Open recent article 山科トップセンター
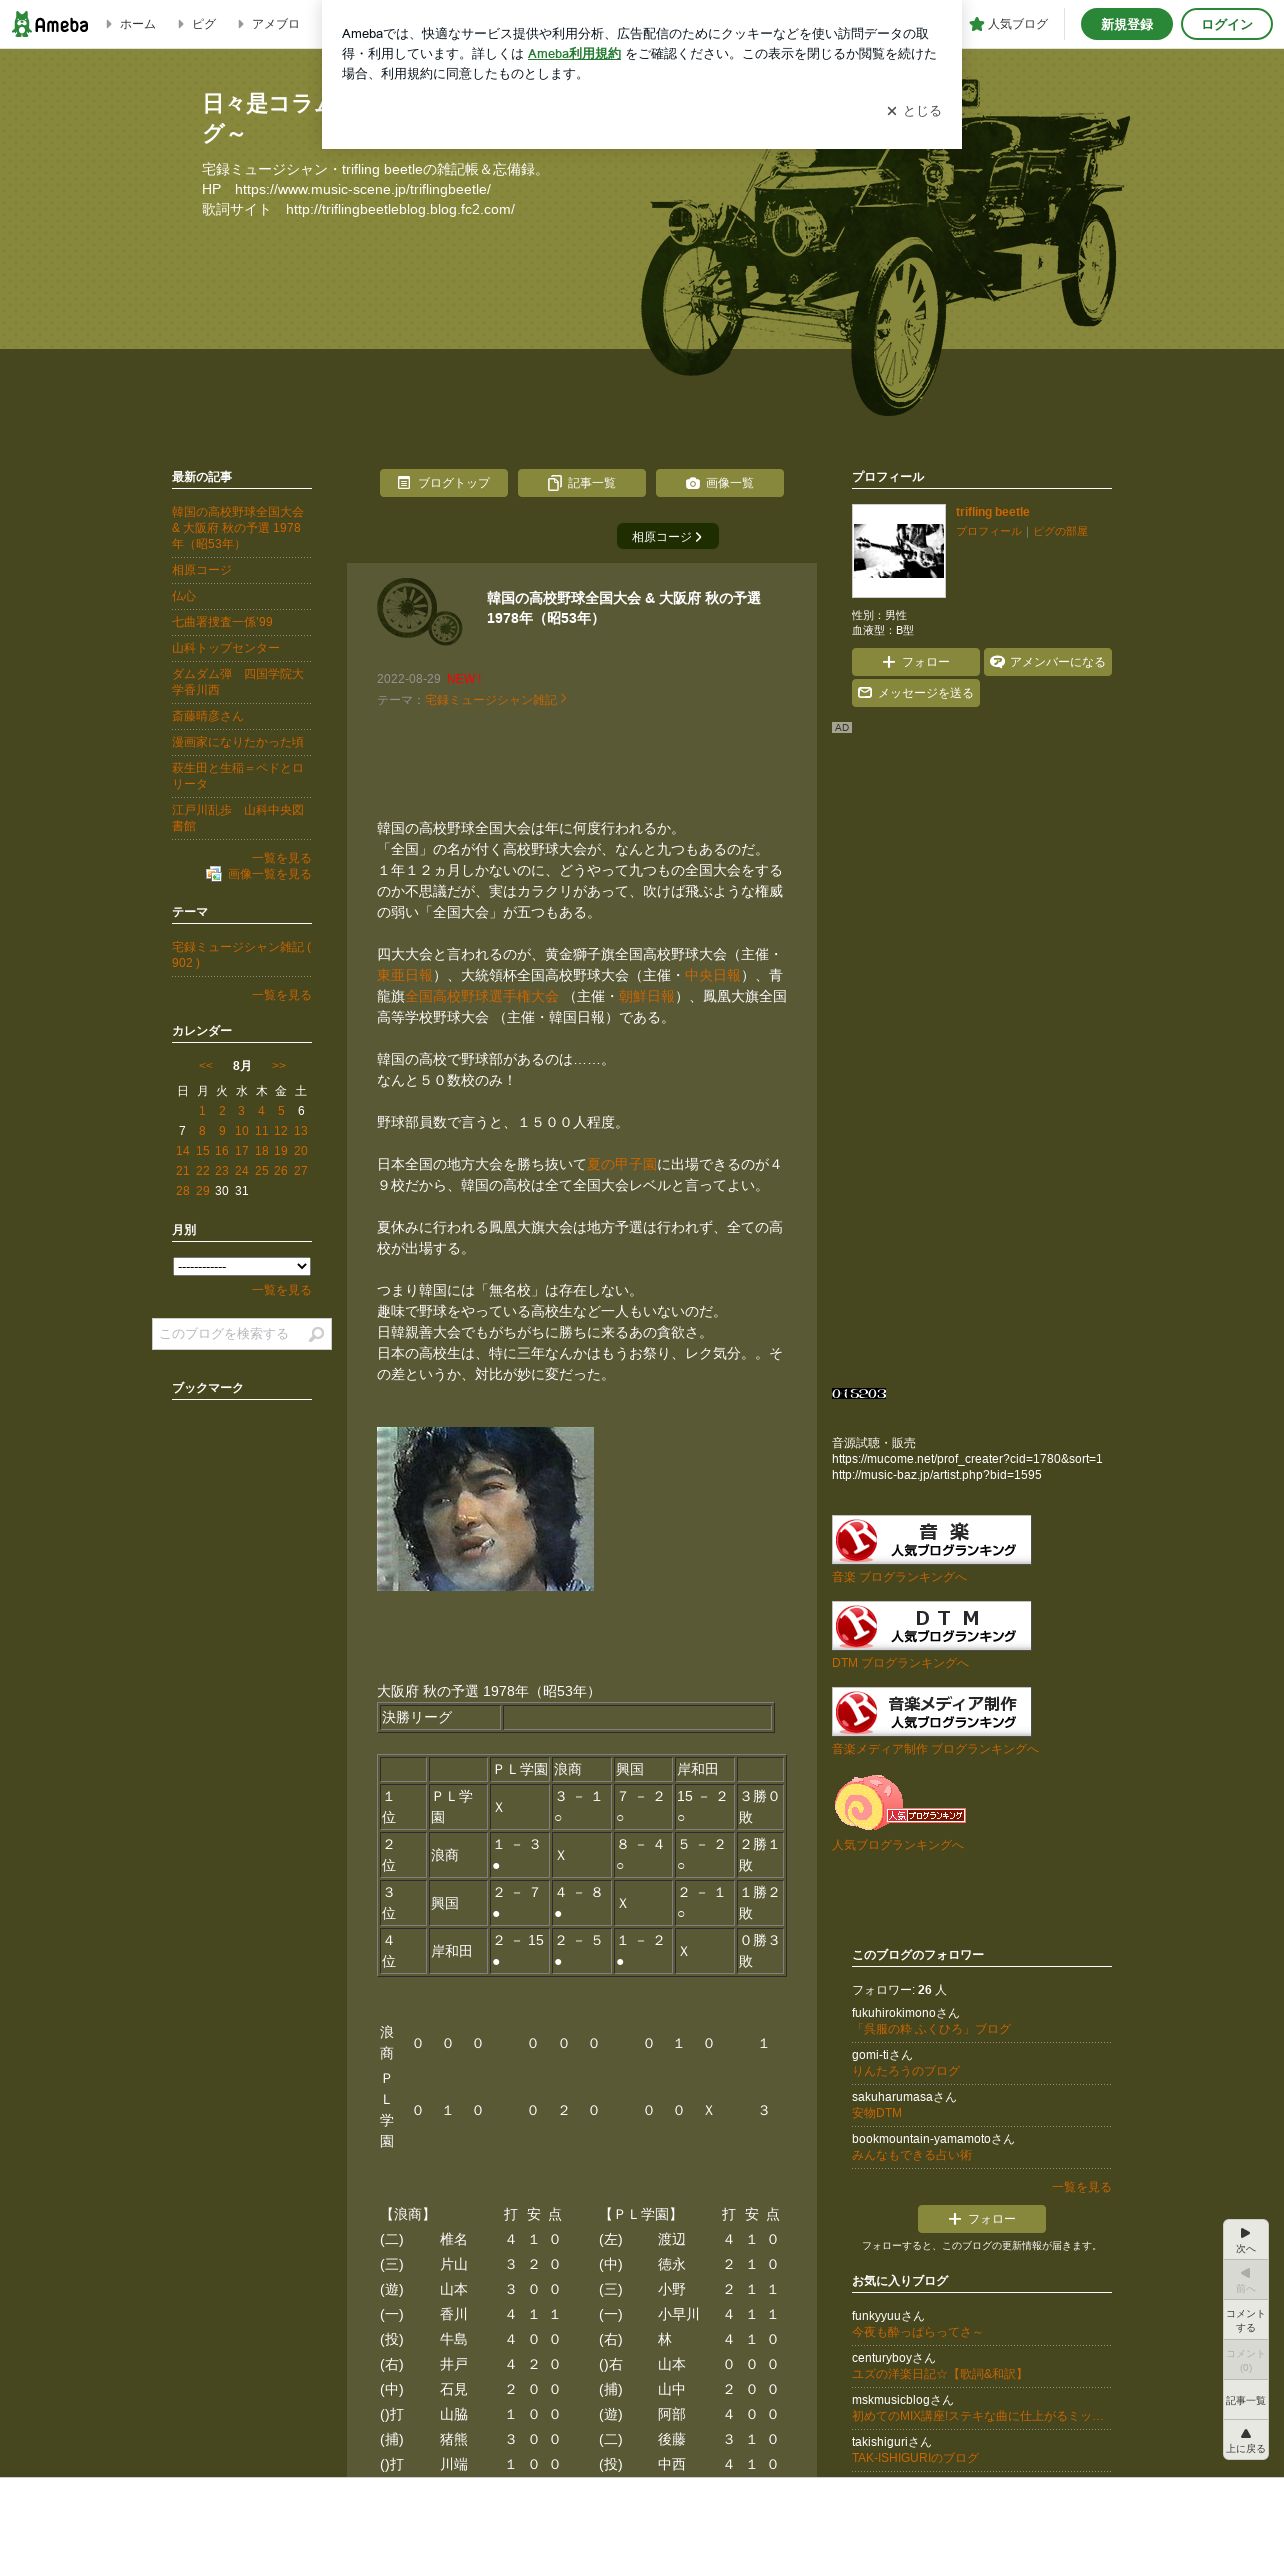The height and width of the screenshot is (2568, 1284). pyautogui.click(x=226, y=648)
